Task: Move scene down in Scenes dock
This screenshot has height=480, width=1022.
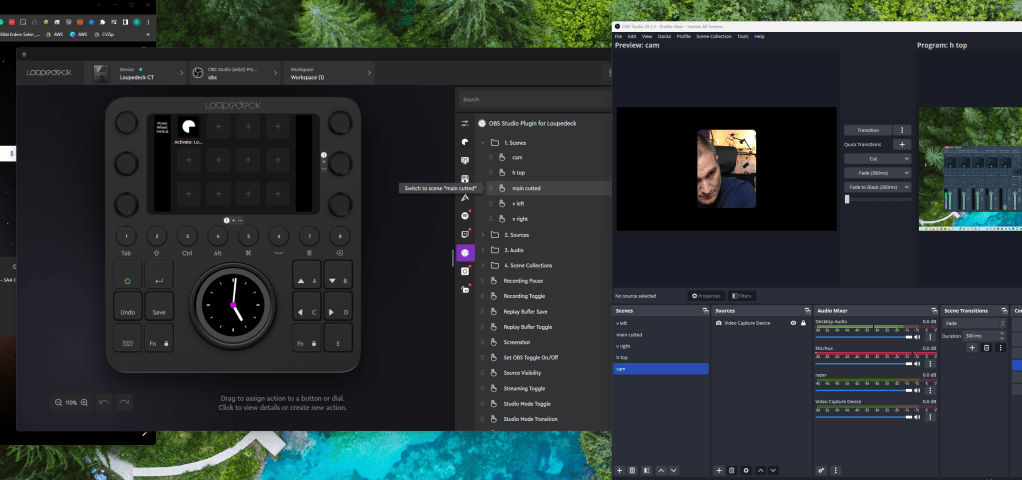Action: (673, 470)
